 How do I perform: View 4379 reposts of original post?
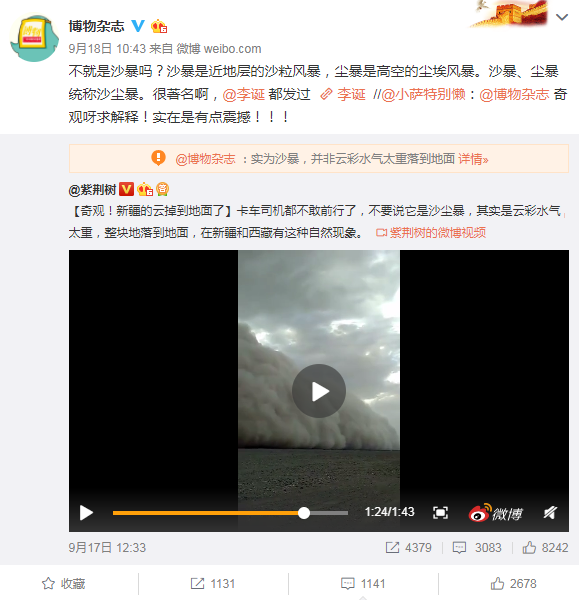click(408, 548)
